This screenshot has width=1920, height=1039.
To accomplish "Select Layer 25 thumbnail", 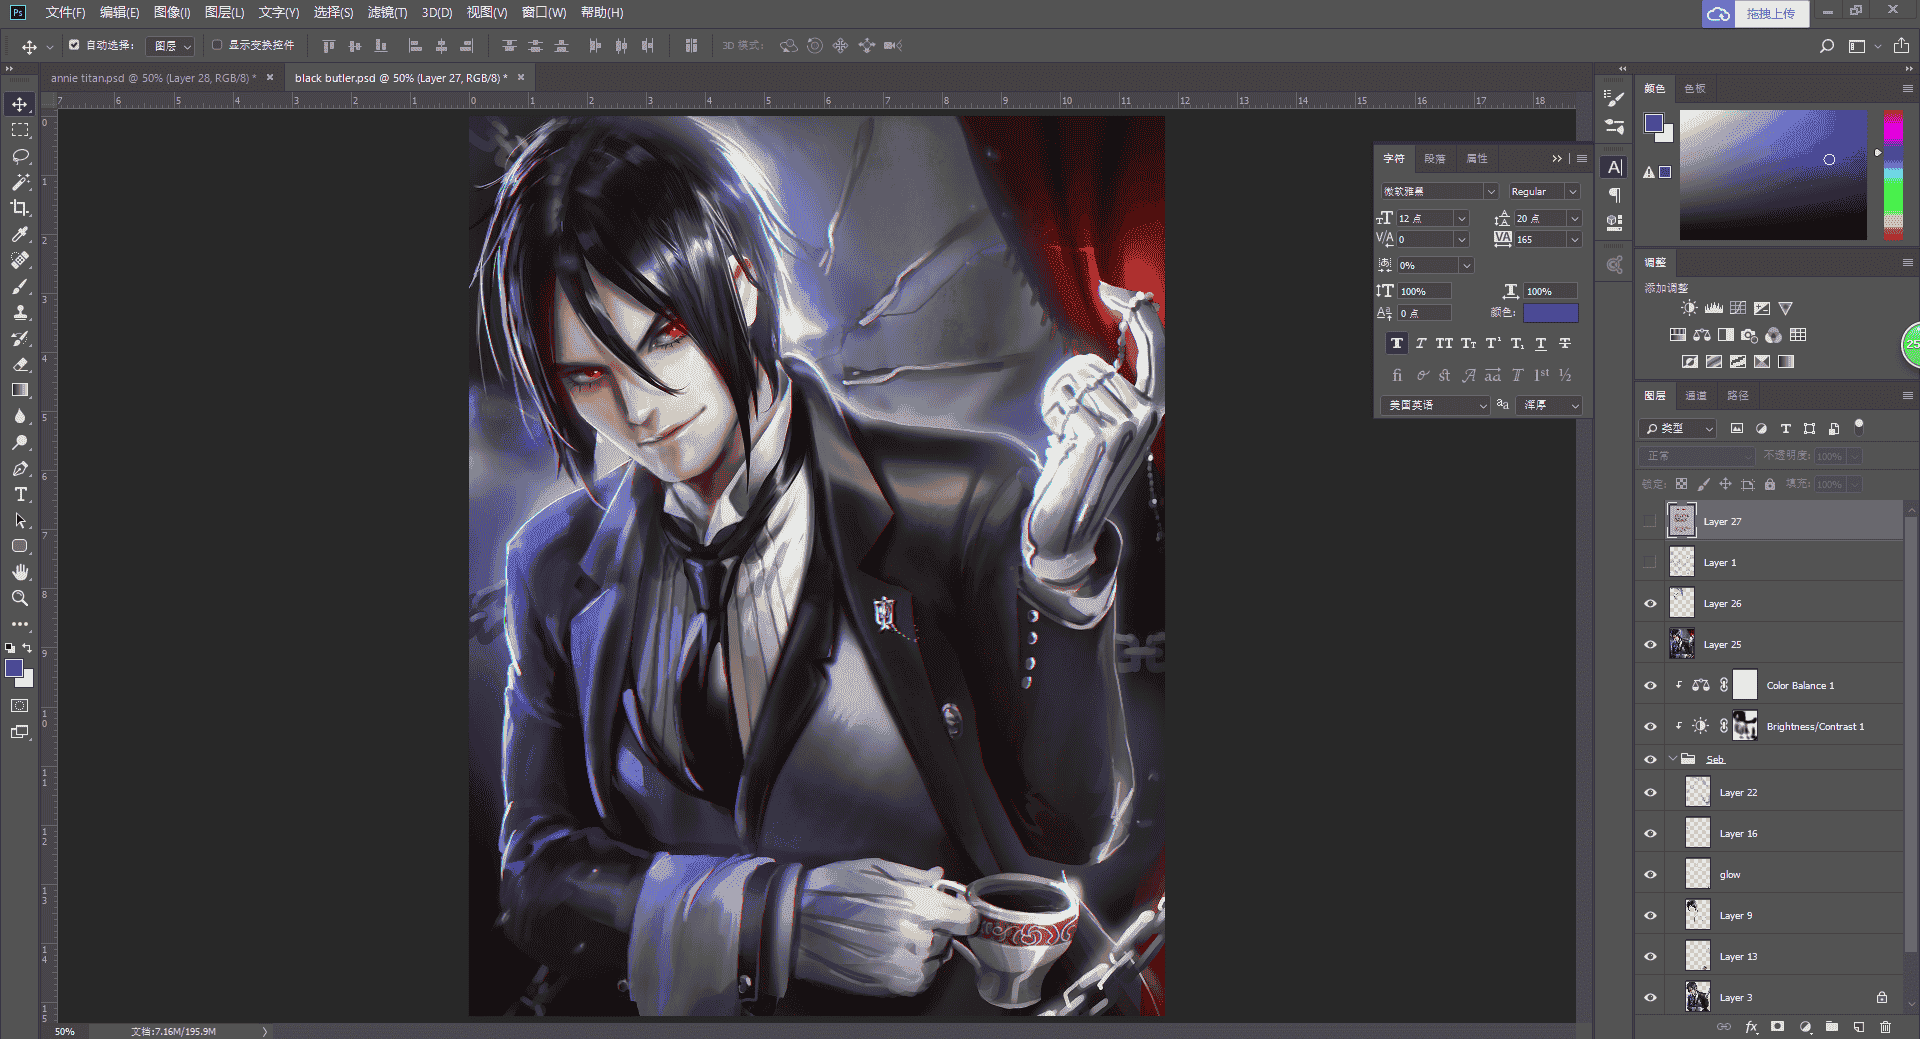I will [x=1682, y=644].
